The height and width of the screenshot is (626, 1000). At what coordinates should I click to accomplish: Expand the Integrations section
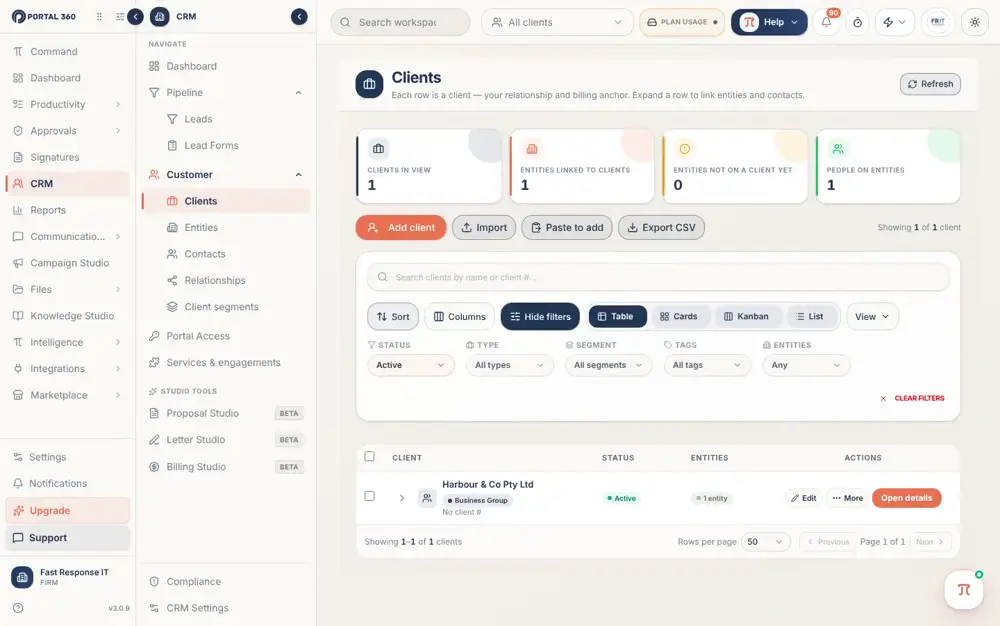[x=67, y=369]
